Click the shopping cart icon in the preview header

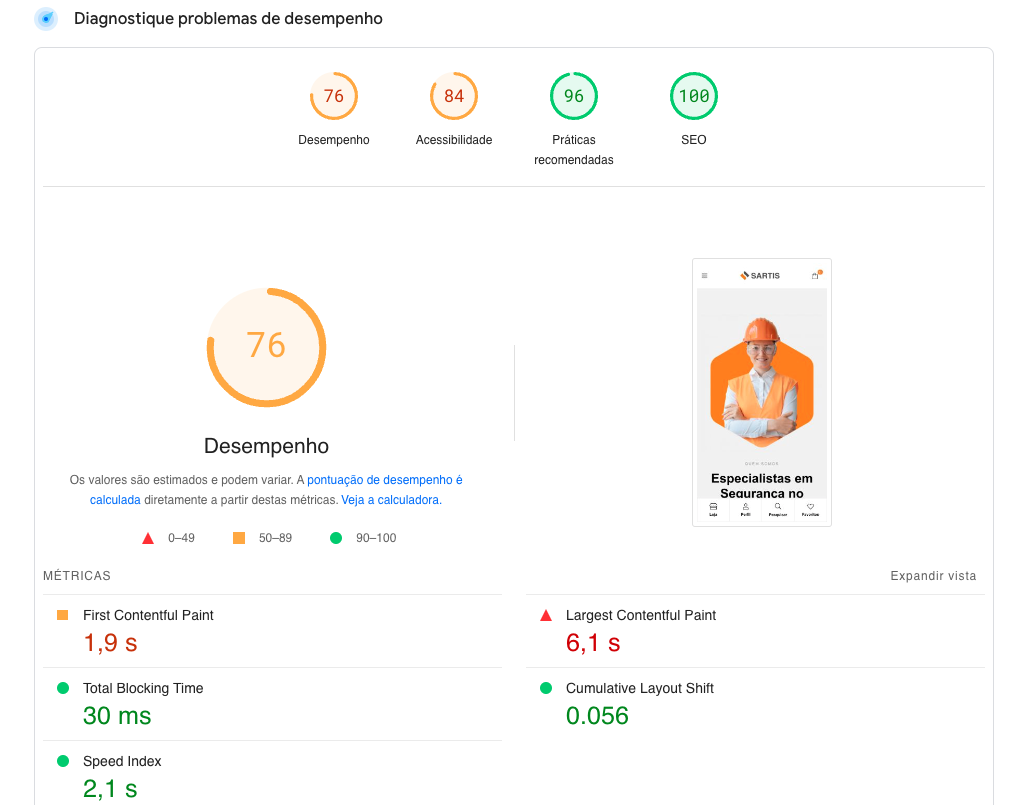click(815, 275)
